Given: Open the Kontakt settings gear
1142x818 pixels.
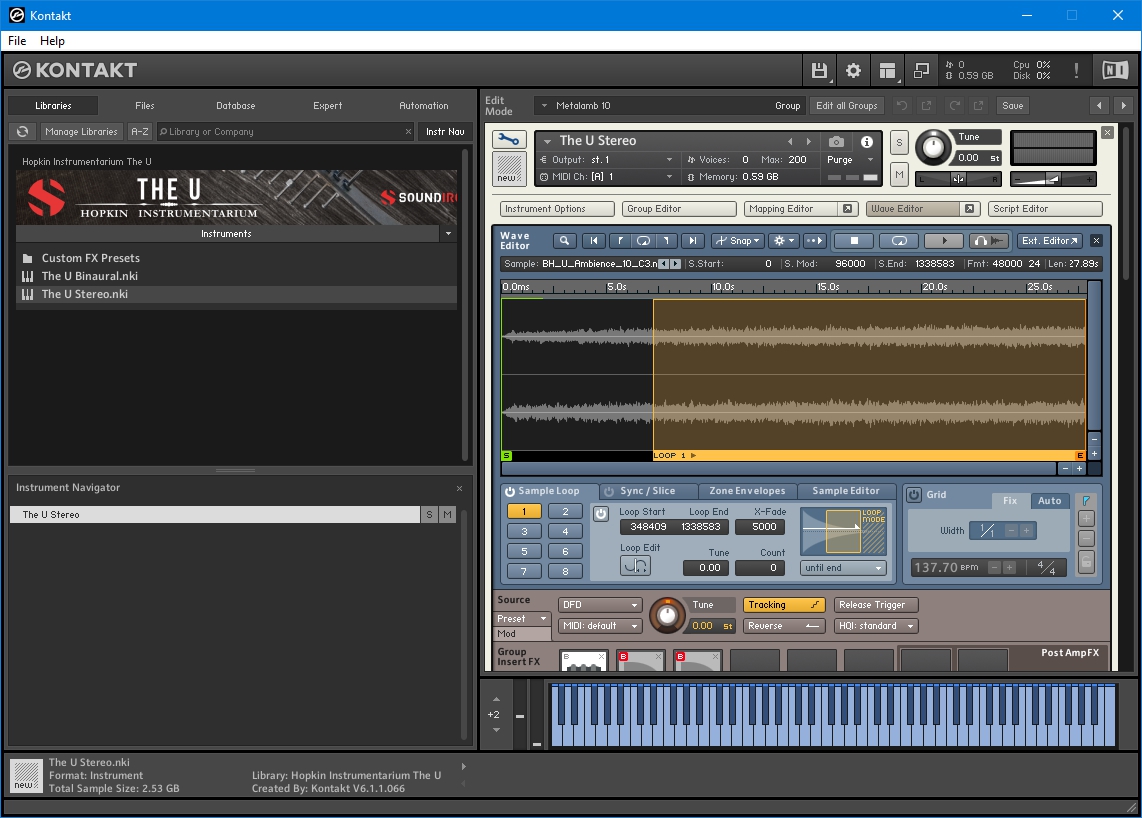Looking at the screenshot, I should point(853,70).
